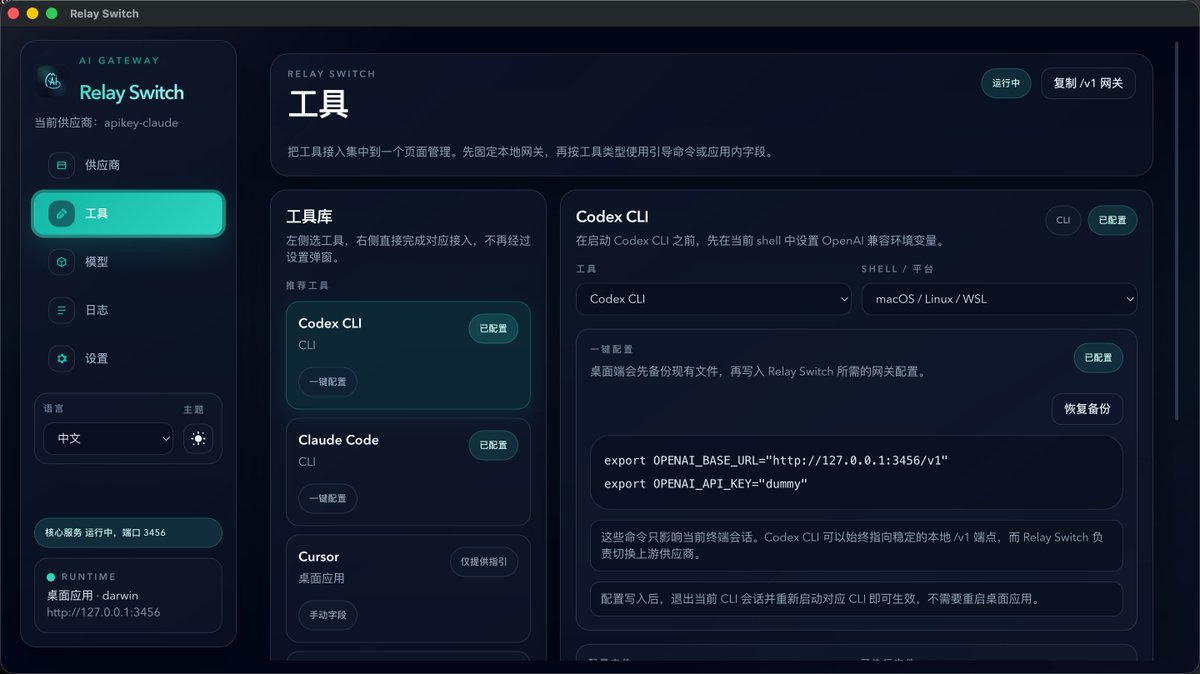Click the Relay Switch logo icon
This screenshot has height=674, width=1200.
(x=50, y=80)
